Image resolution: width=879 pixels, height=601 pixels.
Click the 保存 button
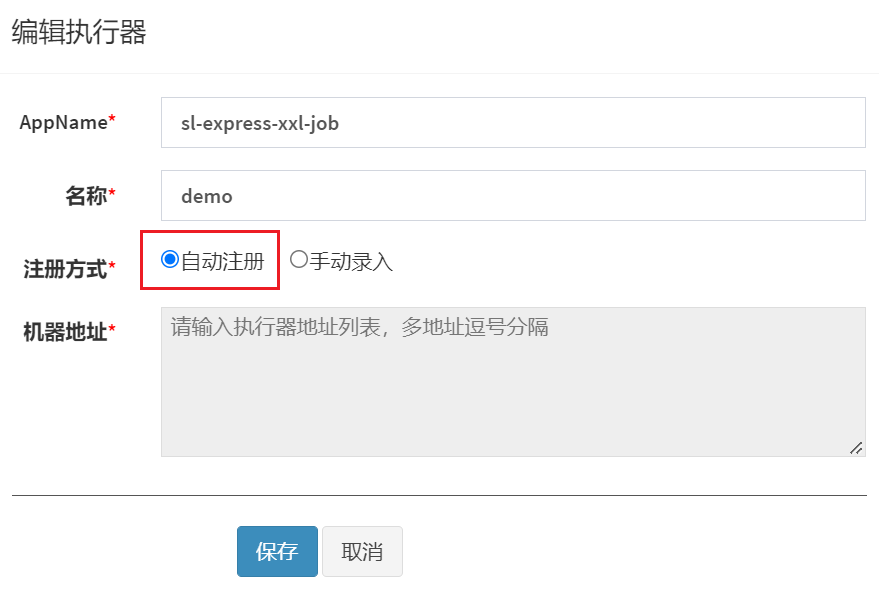coord(277,551)
